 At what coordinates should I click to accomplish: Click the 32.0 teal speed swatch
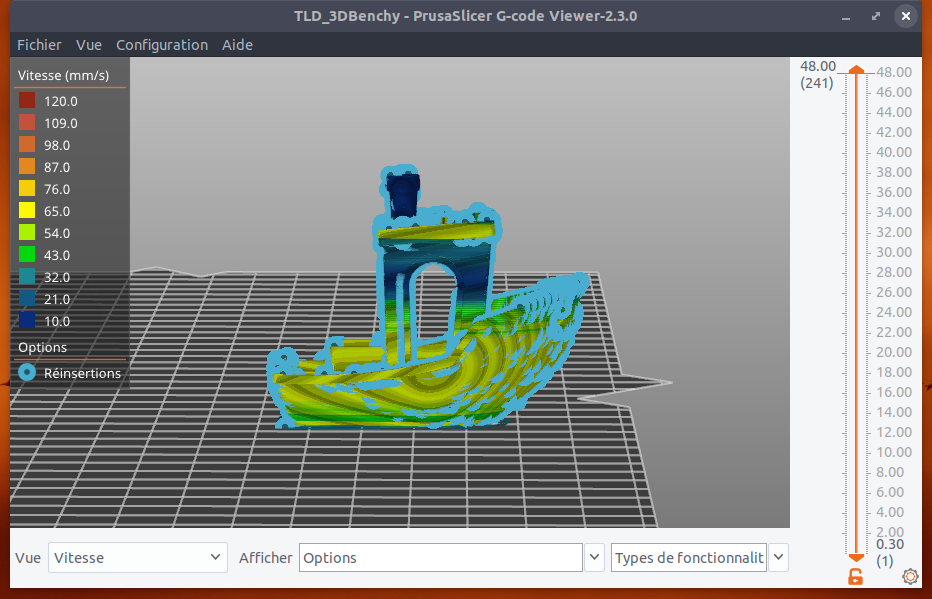[27, 276]
